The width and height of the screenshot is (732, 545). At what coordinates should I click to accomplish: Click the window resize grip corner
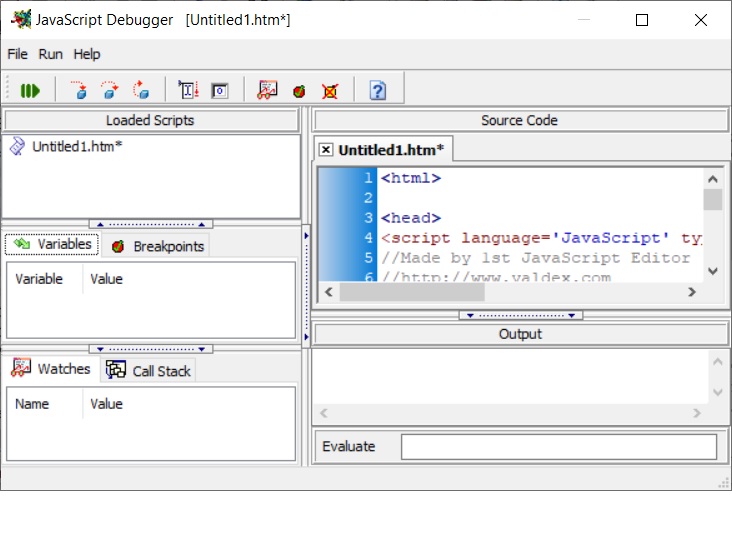[724, 483]
